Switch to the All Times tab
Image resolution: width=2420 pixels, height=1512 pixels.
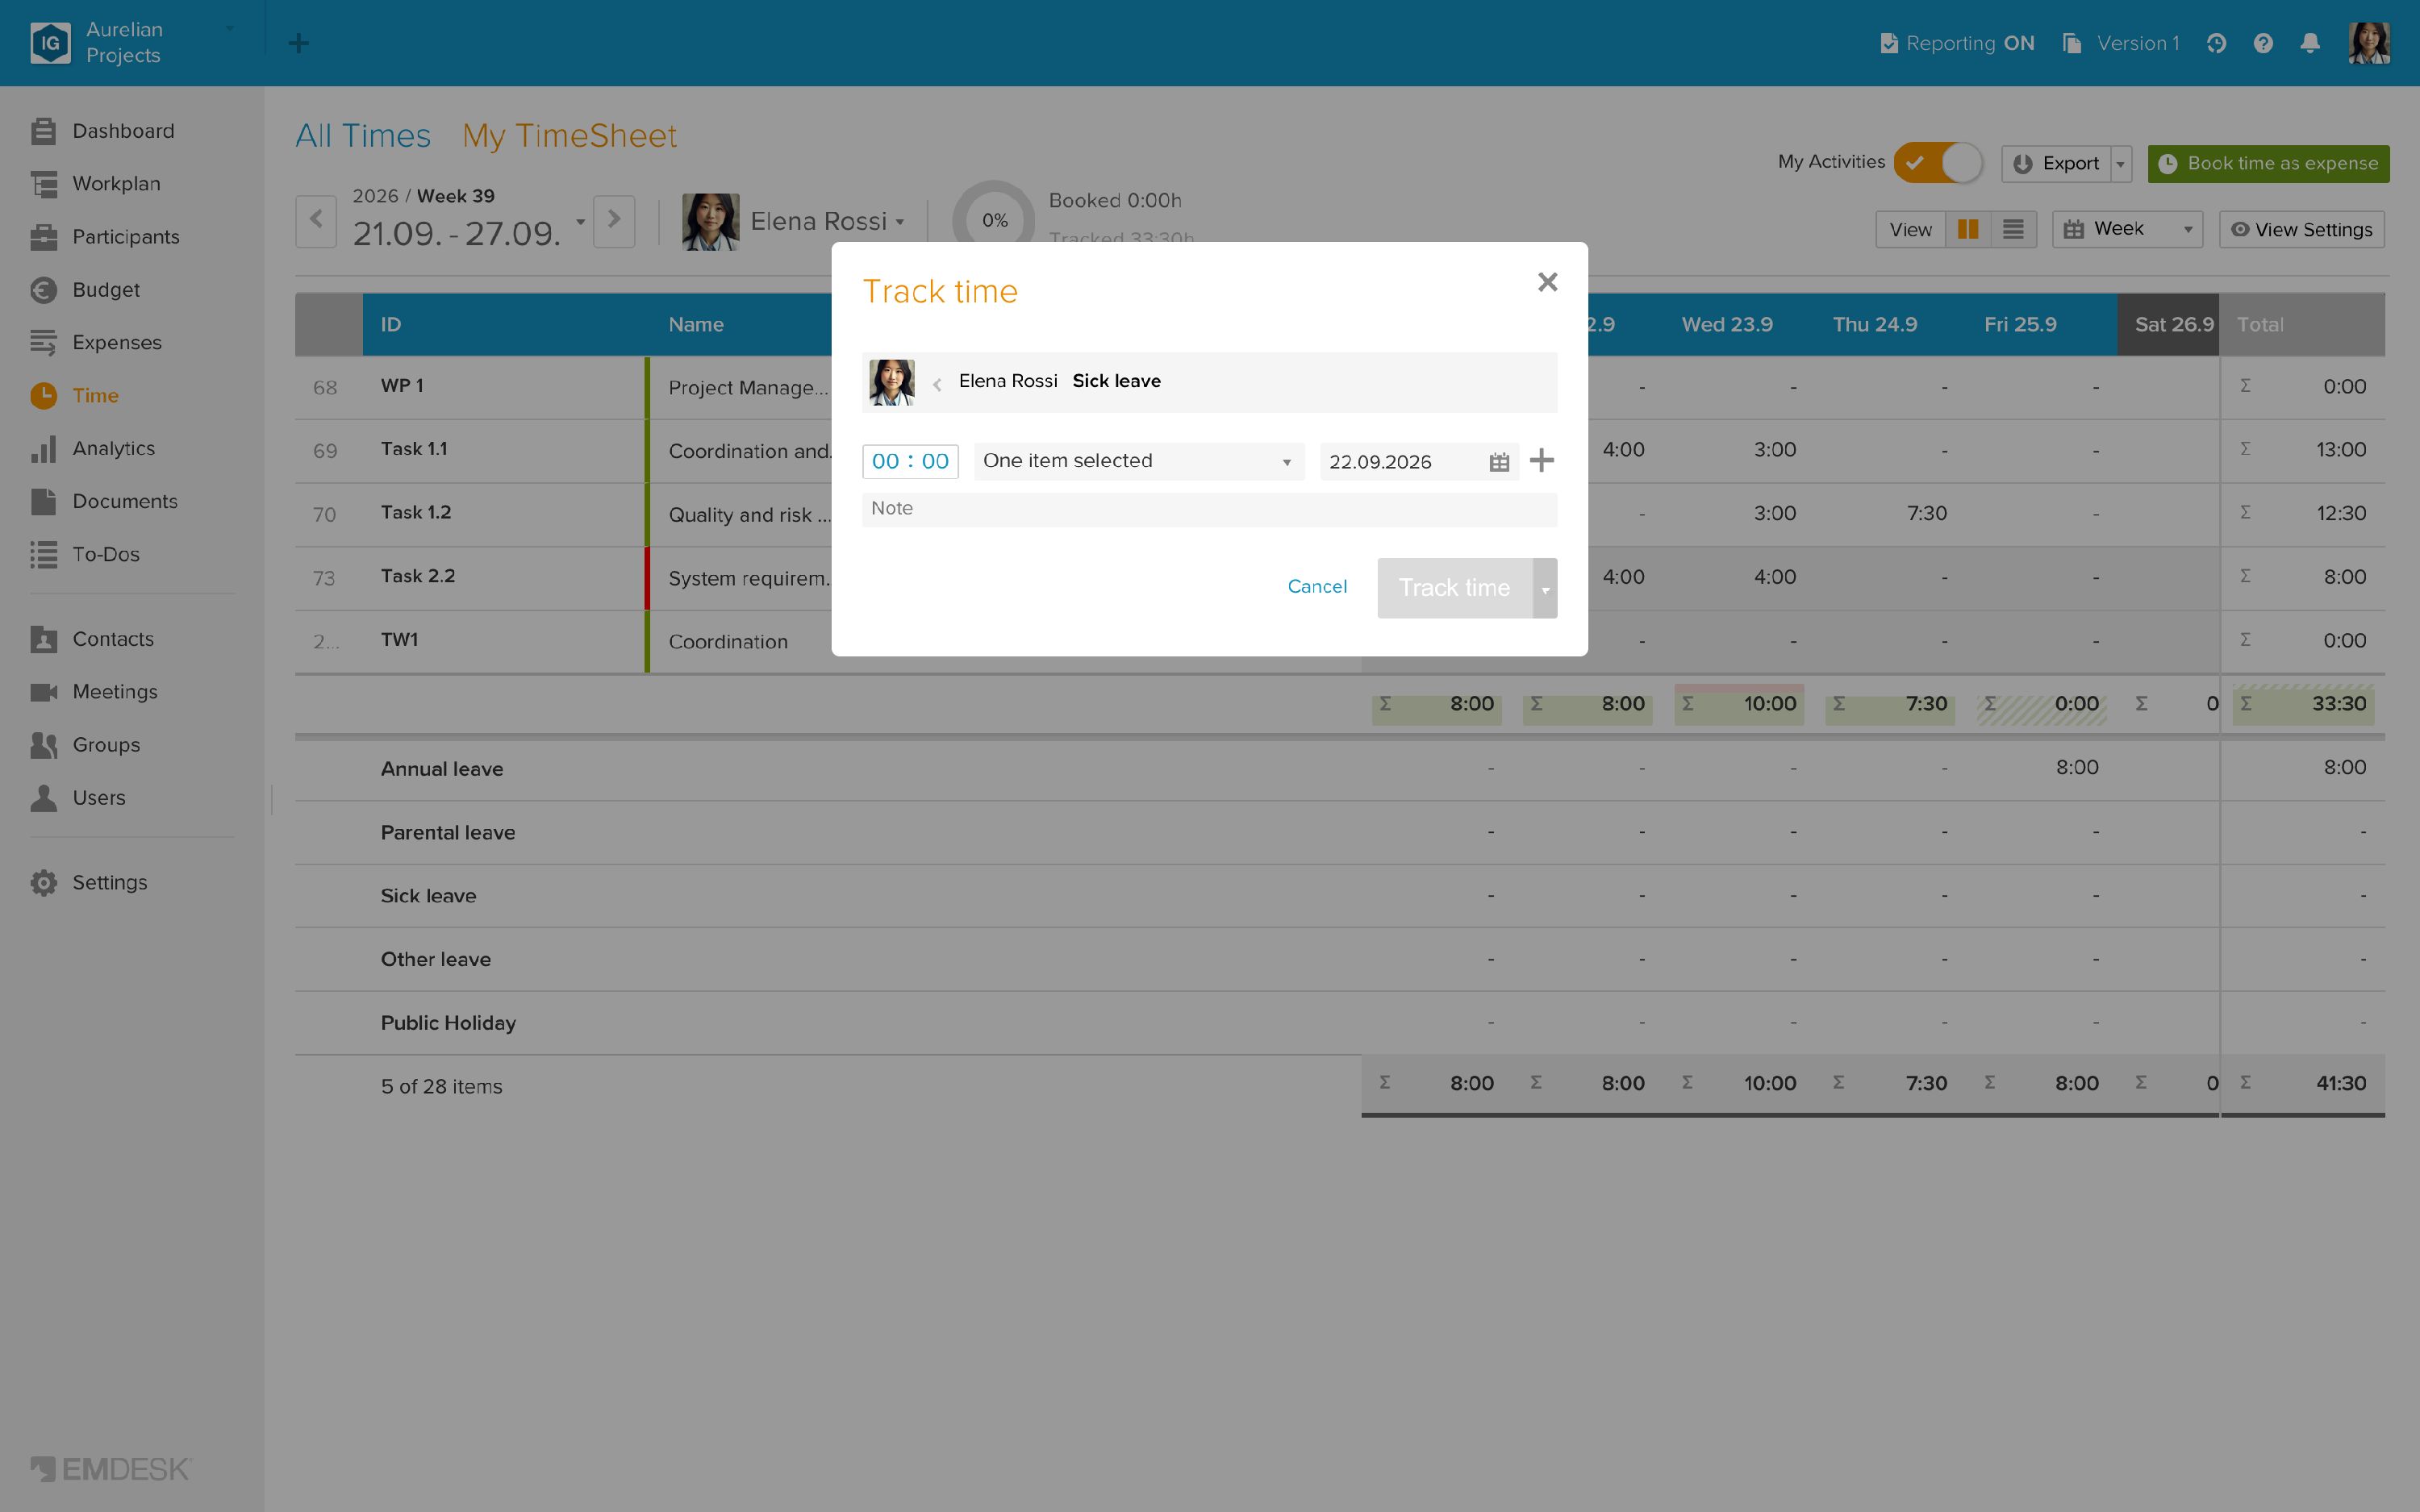[x=363, y=136]
